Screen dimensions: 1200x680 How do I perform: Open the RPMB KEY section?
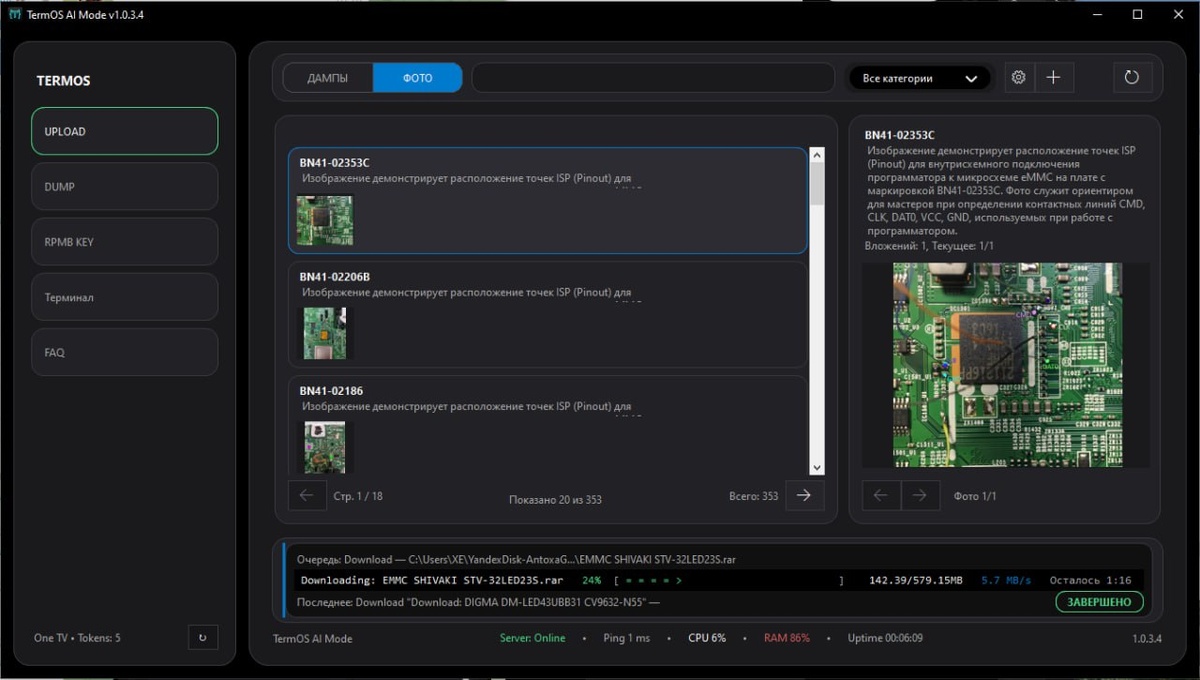[x=124, y=242]
